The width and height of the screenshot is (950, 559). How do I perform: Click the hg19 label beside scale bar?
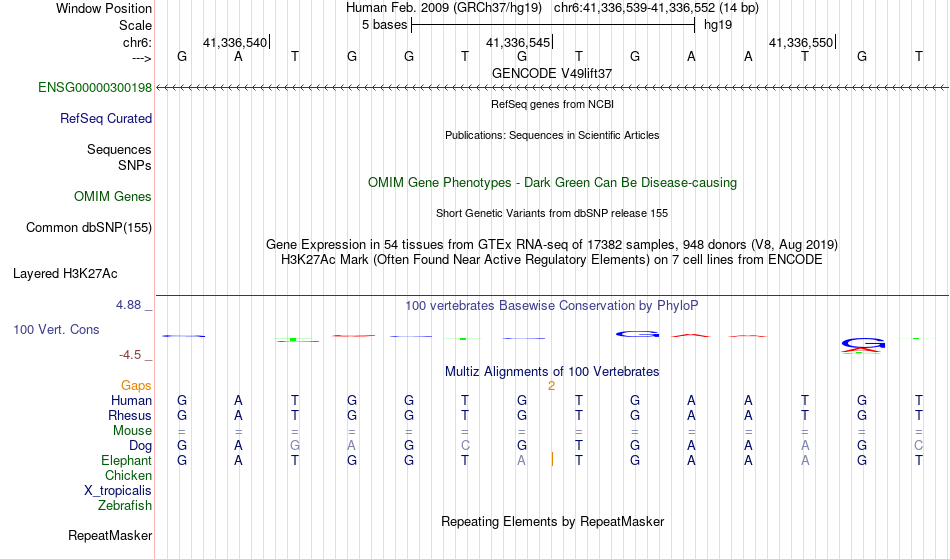718,25
